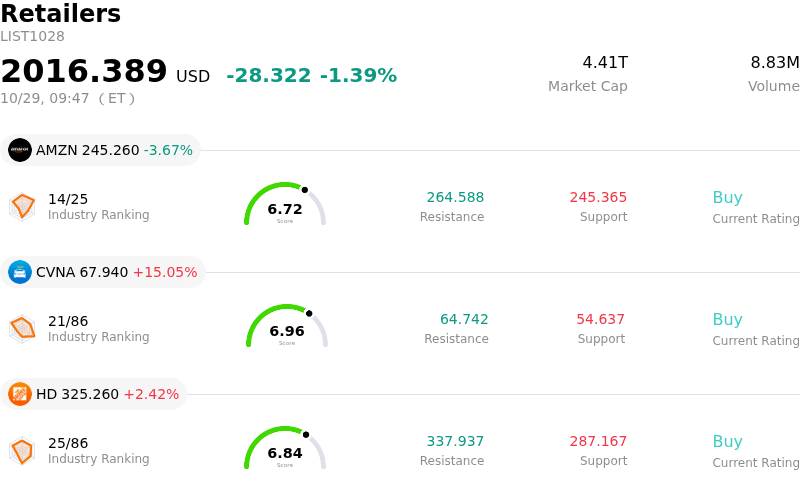Viewport: 800px width, 488px height.
Task: Open the CVNA 67.940 ticker pill
Action: [103, 272]
